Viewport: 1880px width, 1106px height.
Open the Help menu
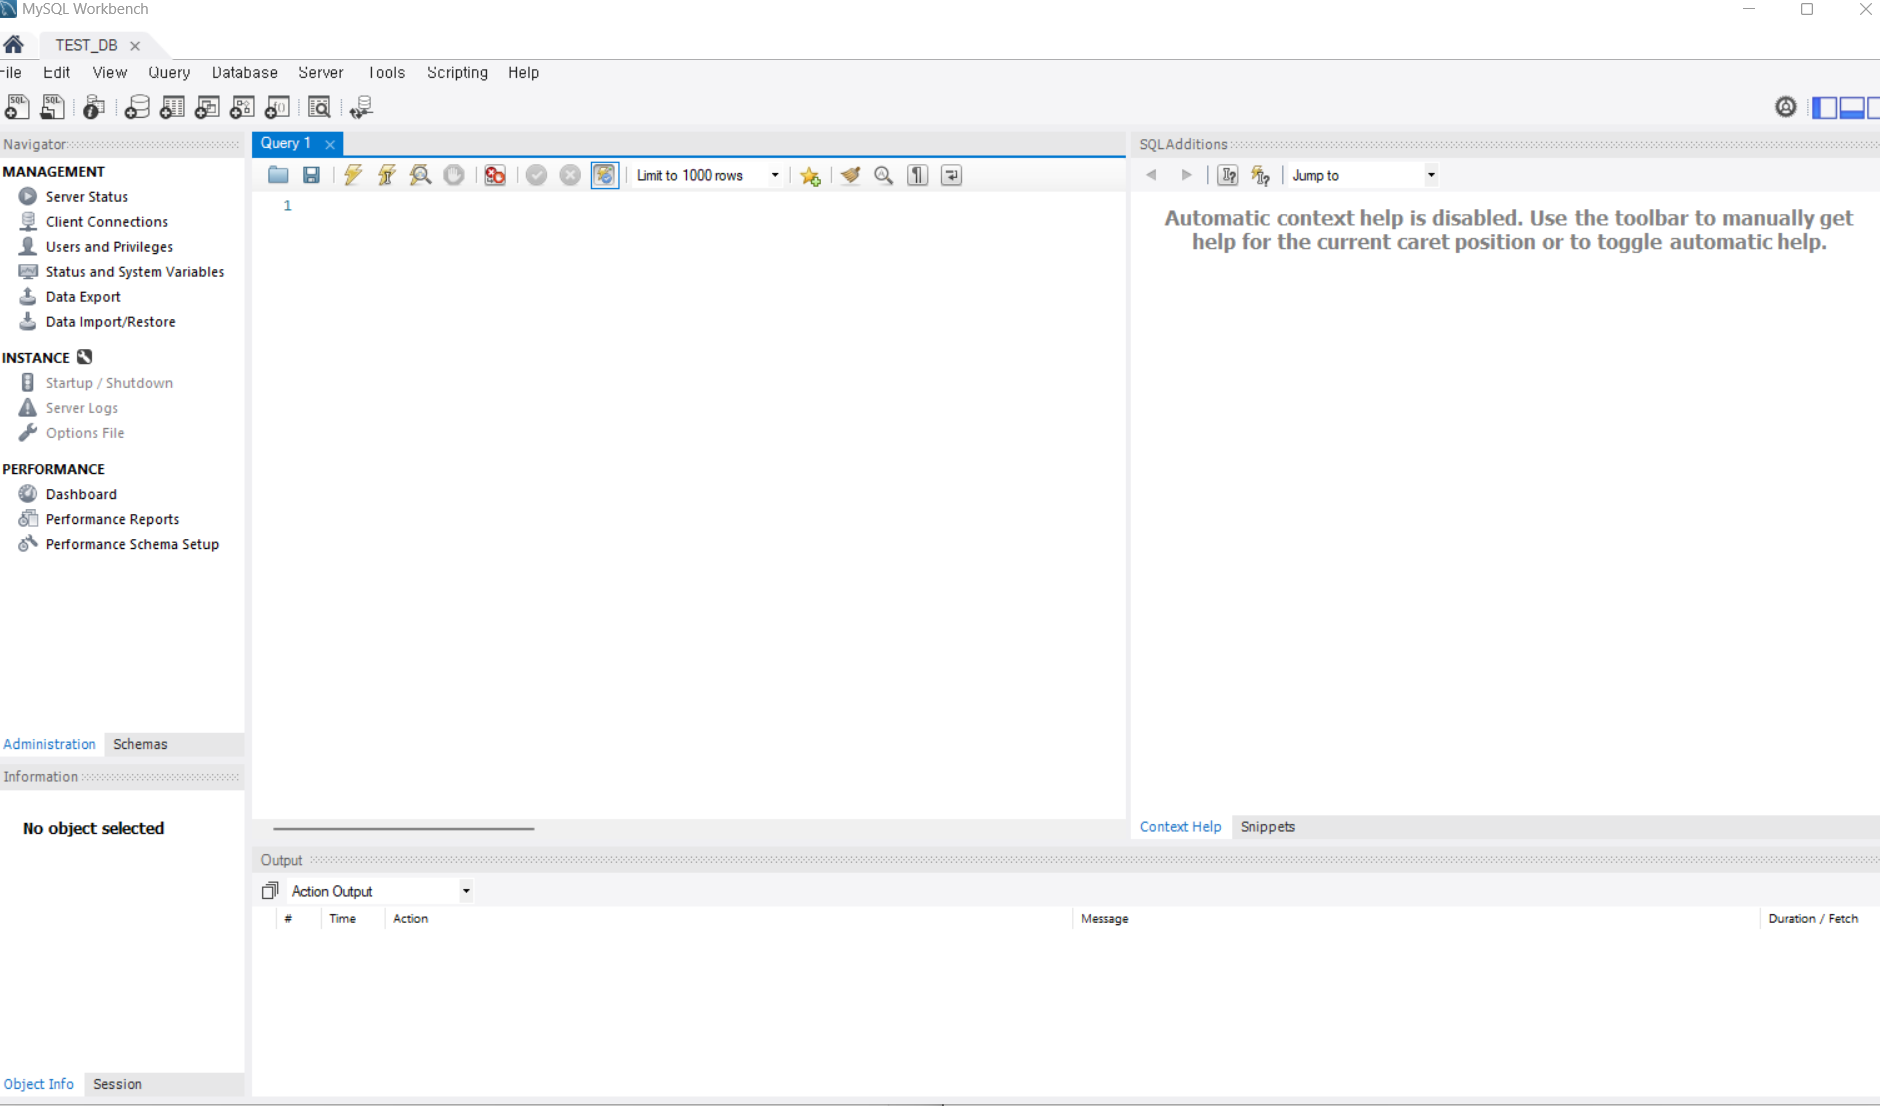[x=523, y=72]
